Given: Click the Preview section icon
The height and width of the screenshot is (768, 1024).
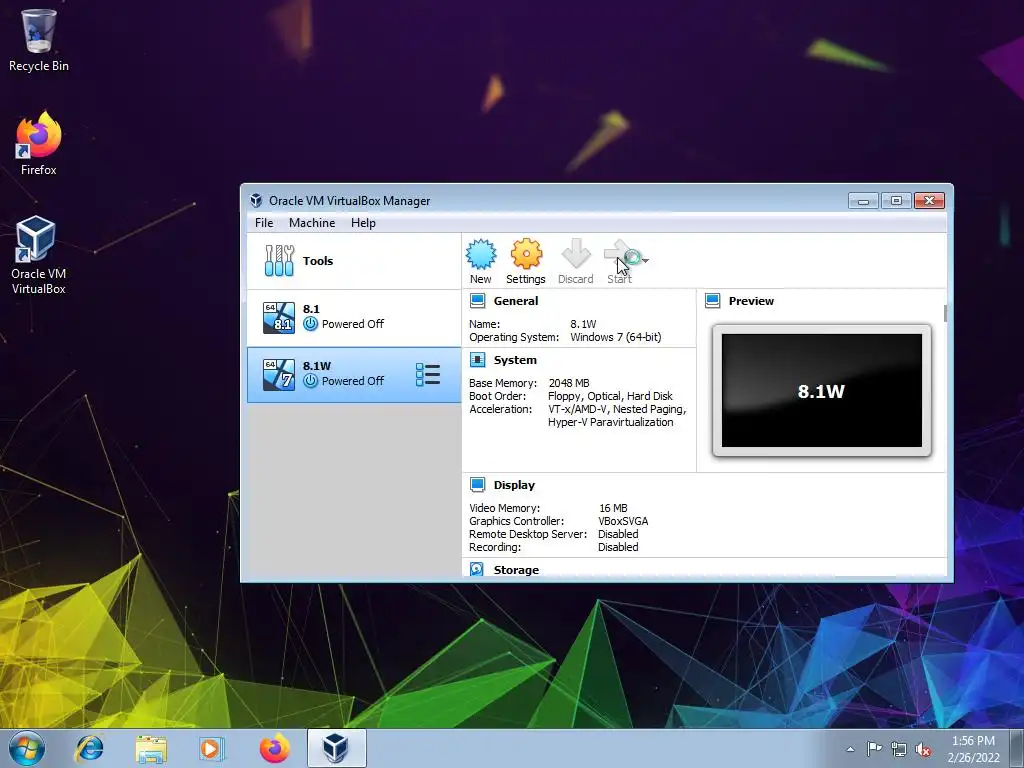Looking at the screenshot, I should [712, 301].
